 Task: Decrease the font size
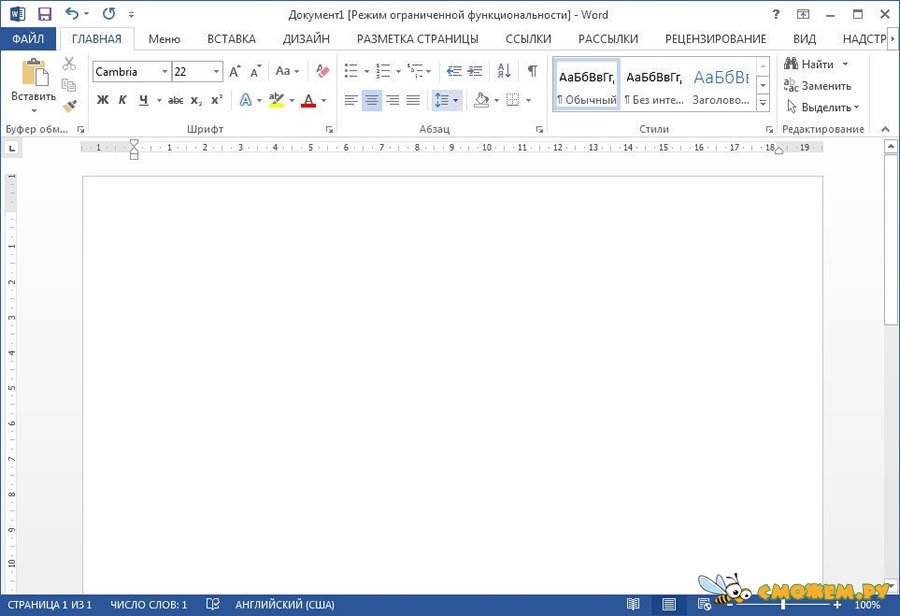click(x=255, y=72)
